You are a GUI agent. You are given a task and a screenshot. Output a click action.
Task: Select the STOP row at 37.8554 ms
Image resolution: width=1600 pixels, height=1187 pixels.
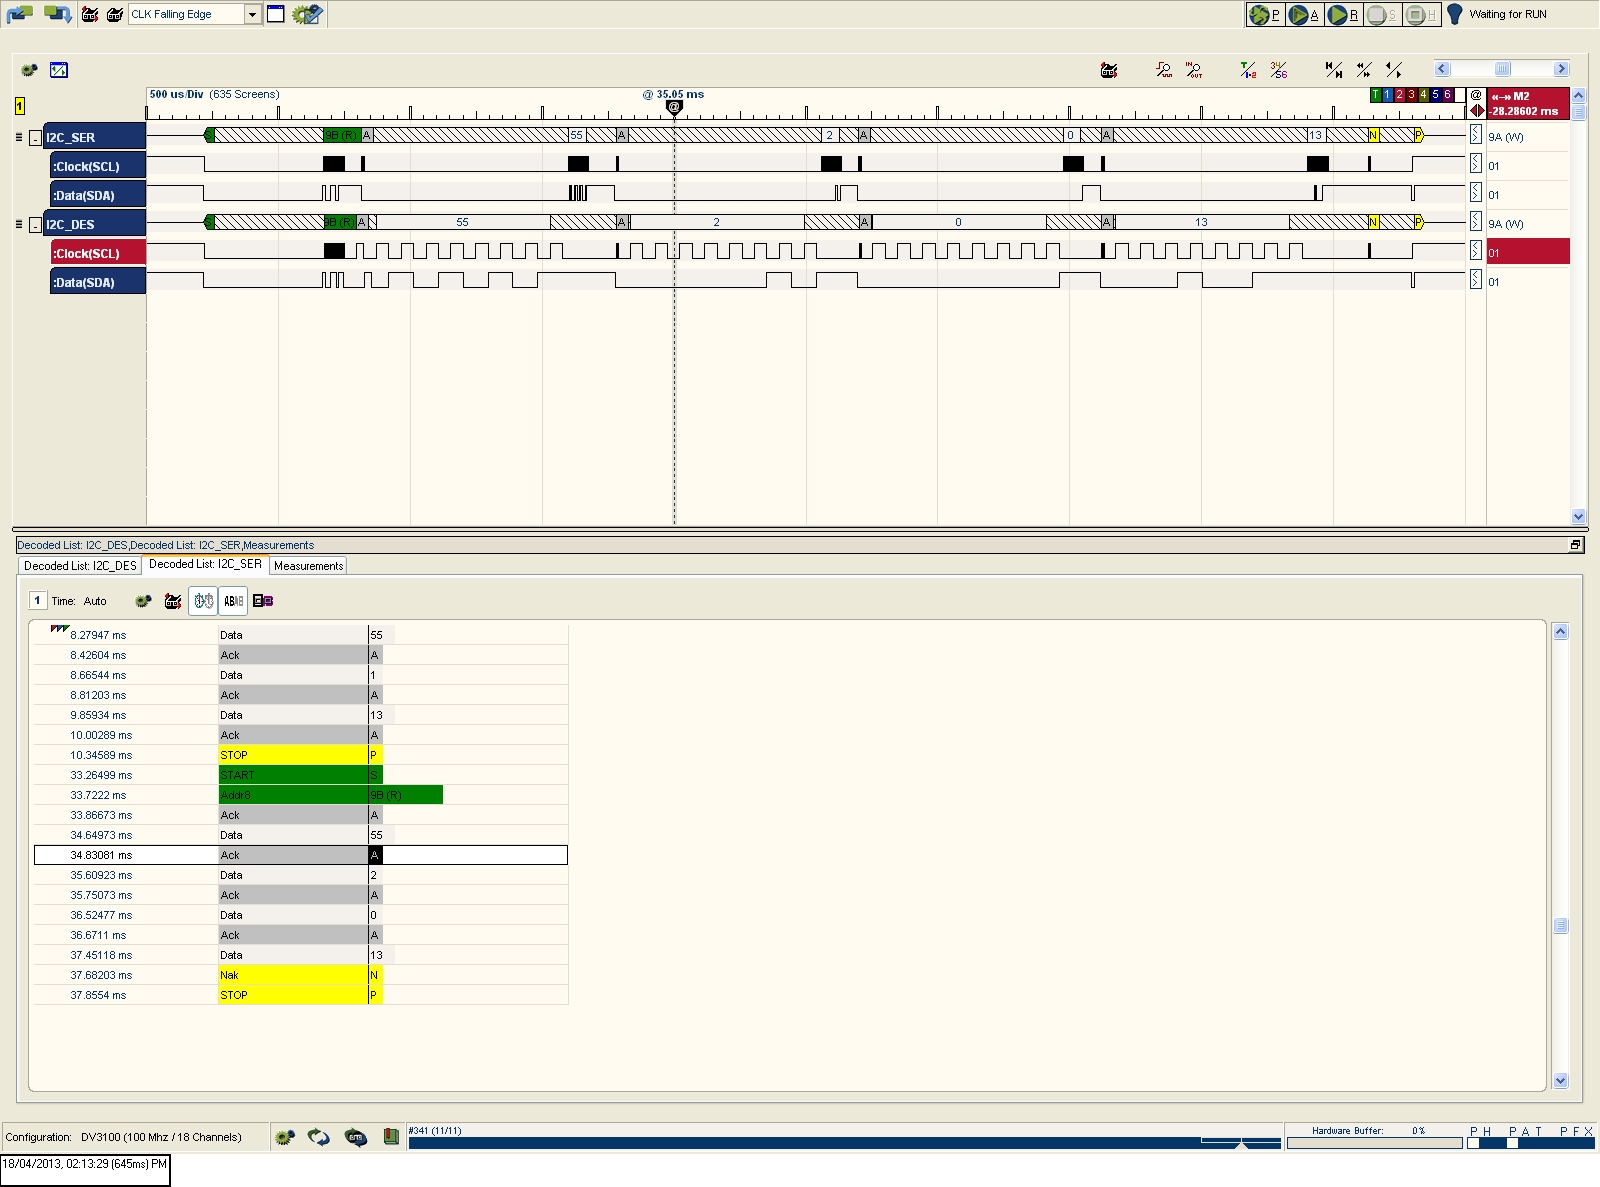point(301,995)
